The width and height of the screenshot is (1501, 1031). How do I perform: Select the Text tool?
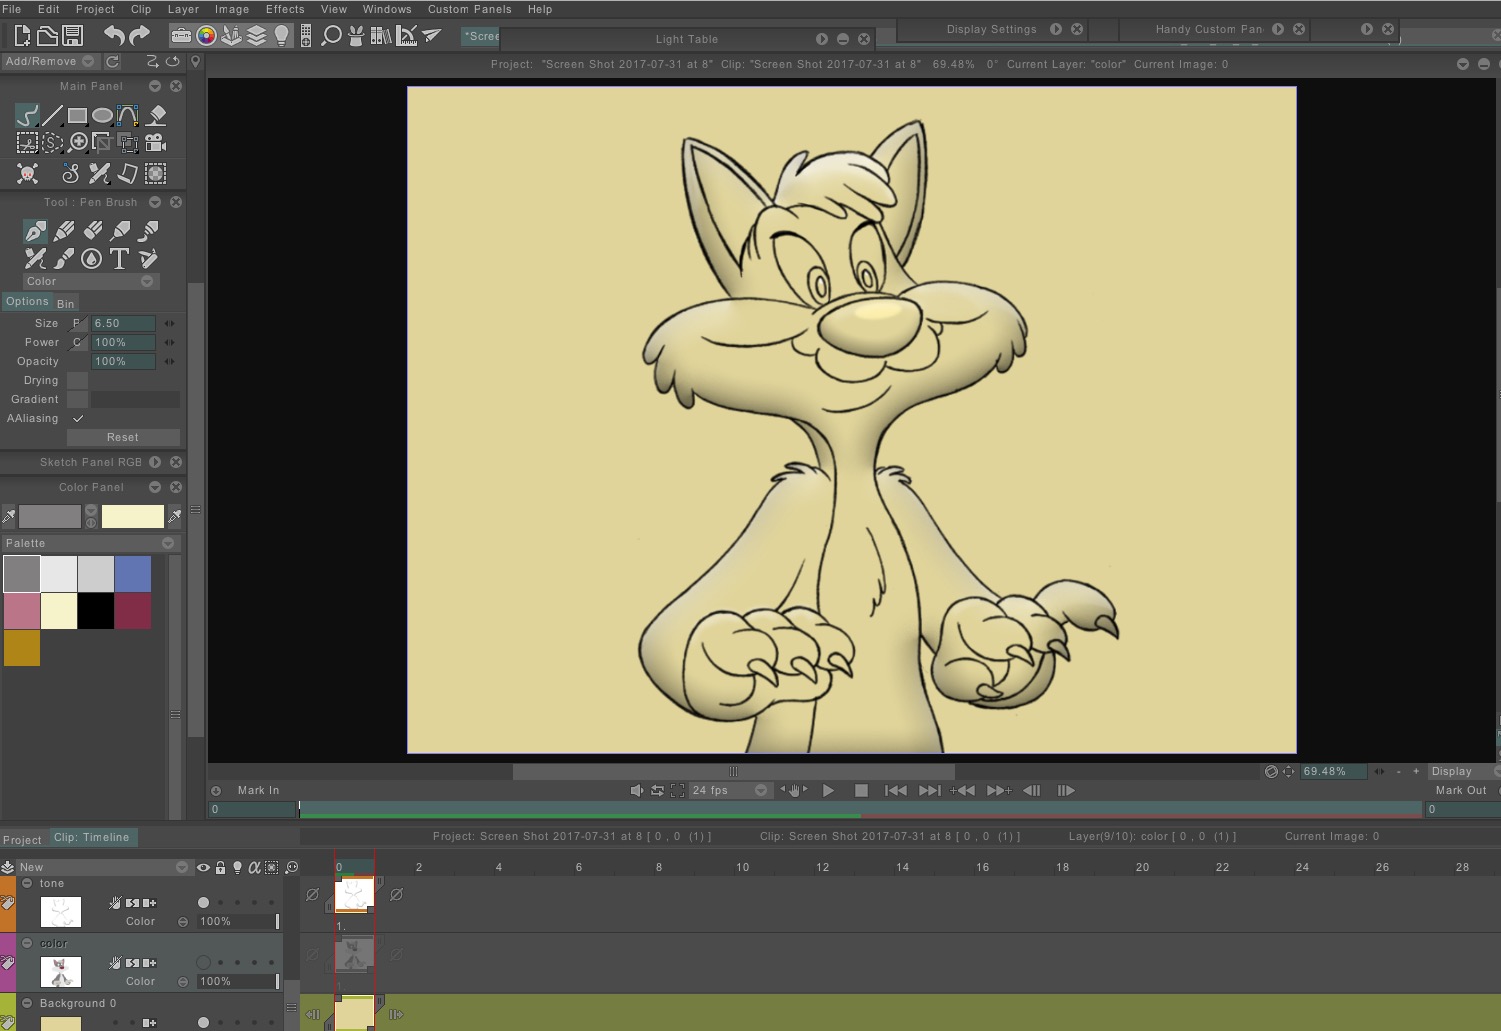tap(119, 259)
